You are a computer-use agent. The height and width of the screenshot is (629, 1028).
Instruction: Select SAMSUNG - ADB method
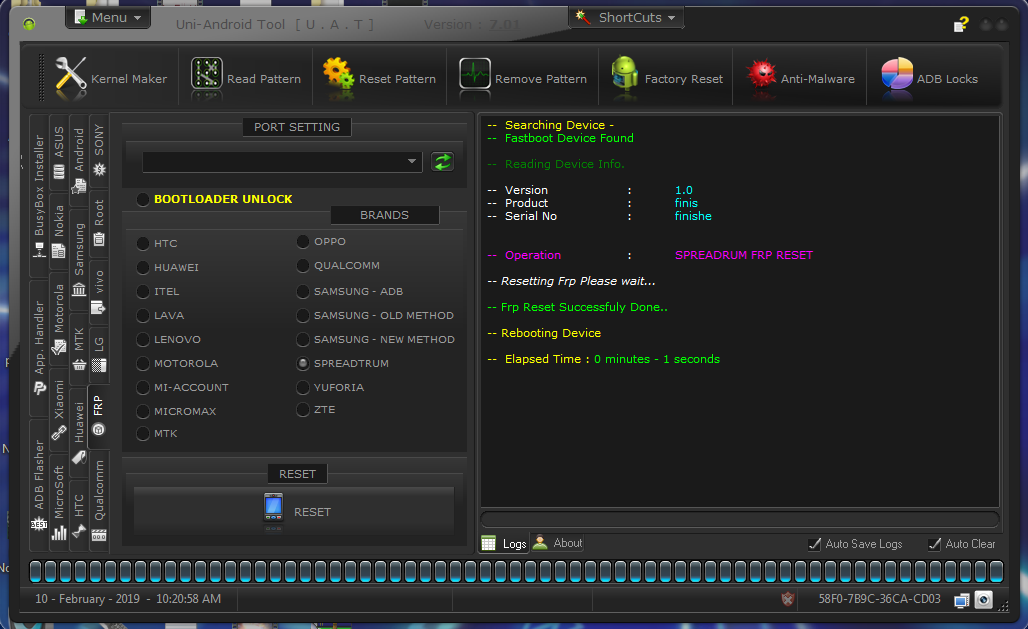point(350,291)
